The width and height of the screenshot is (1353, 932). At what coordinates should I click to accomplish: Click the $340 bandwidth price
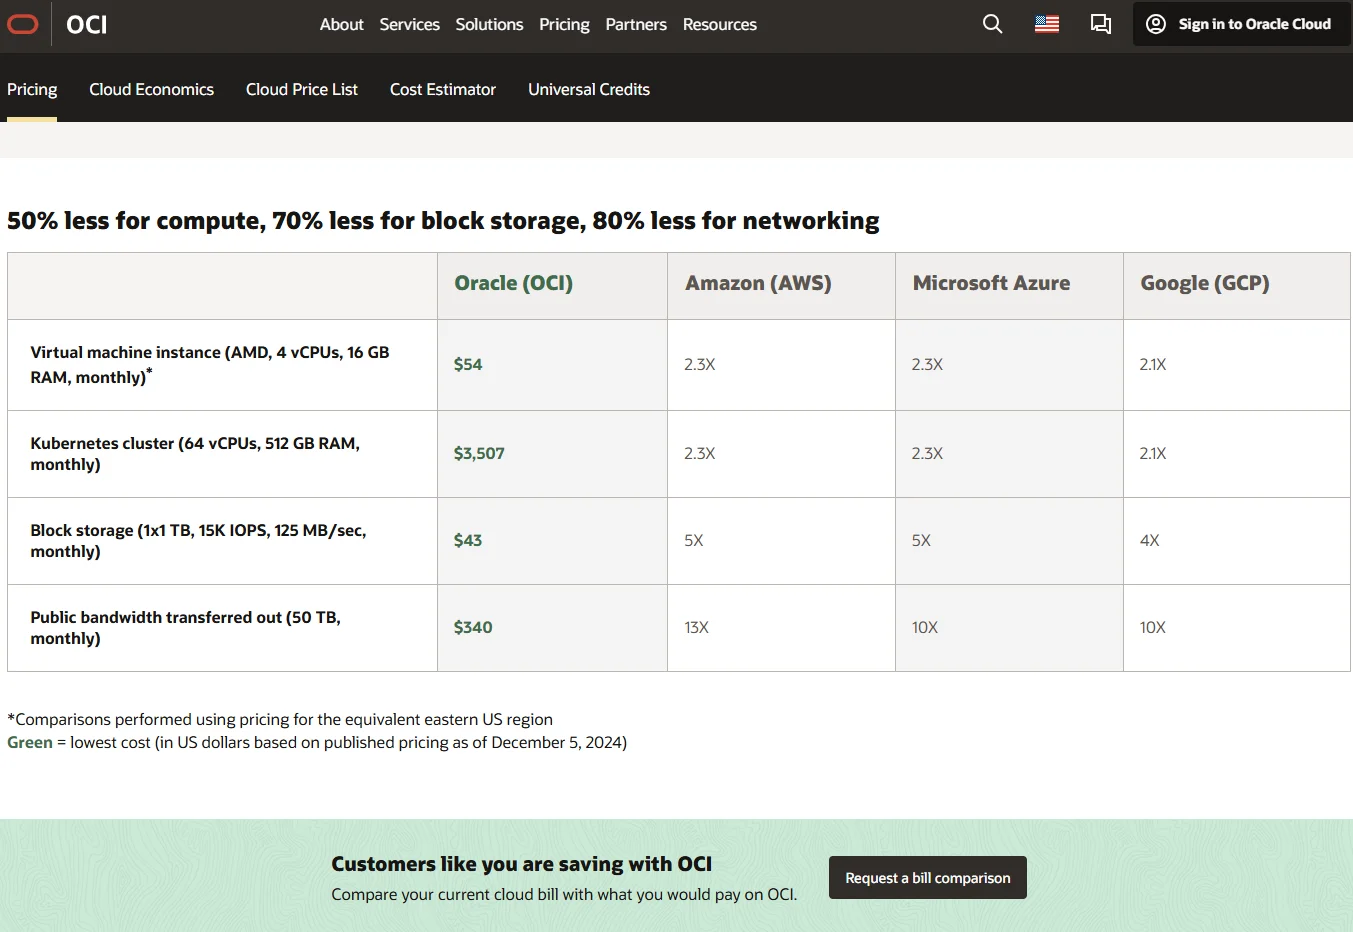click(x=473, y=627)
